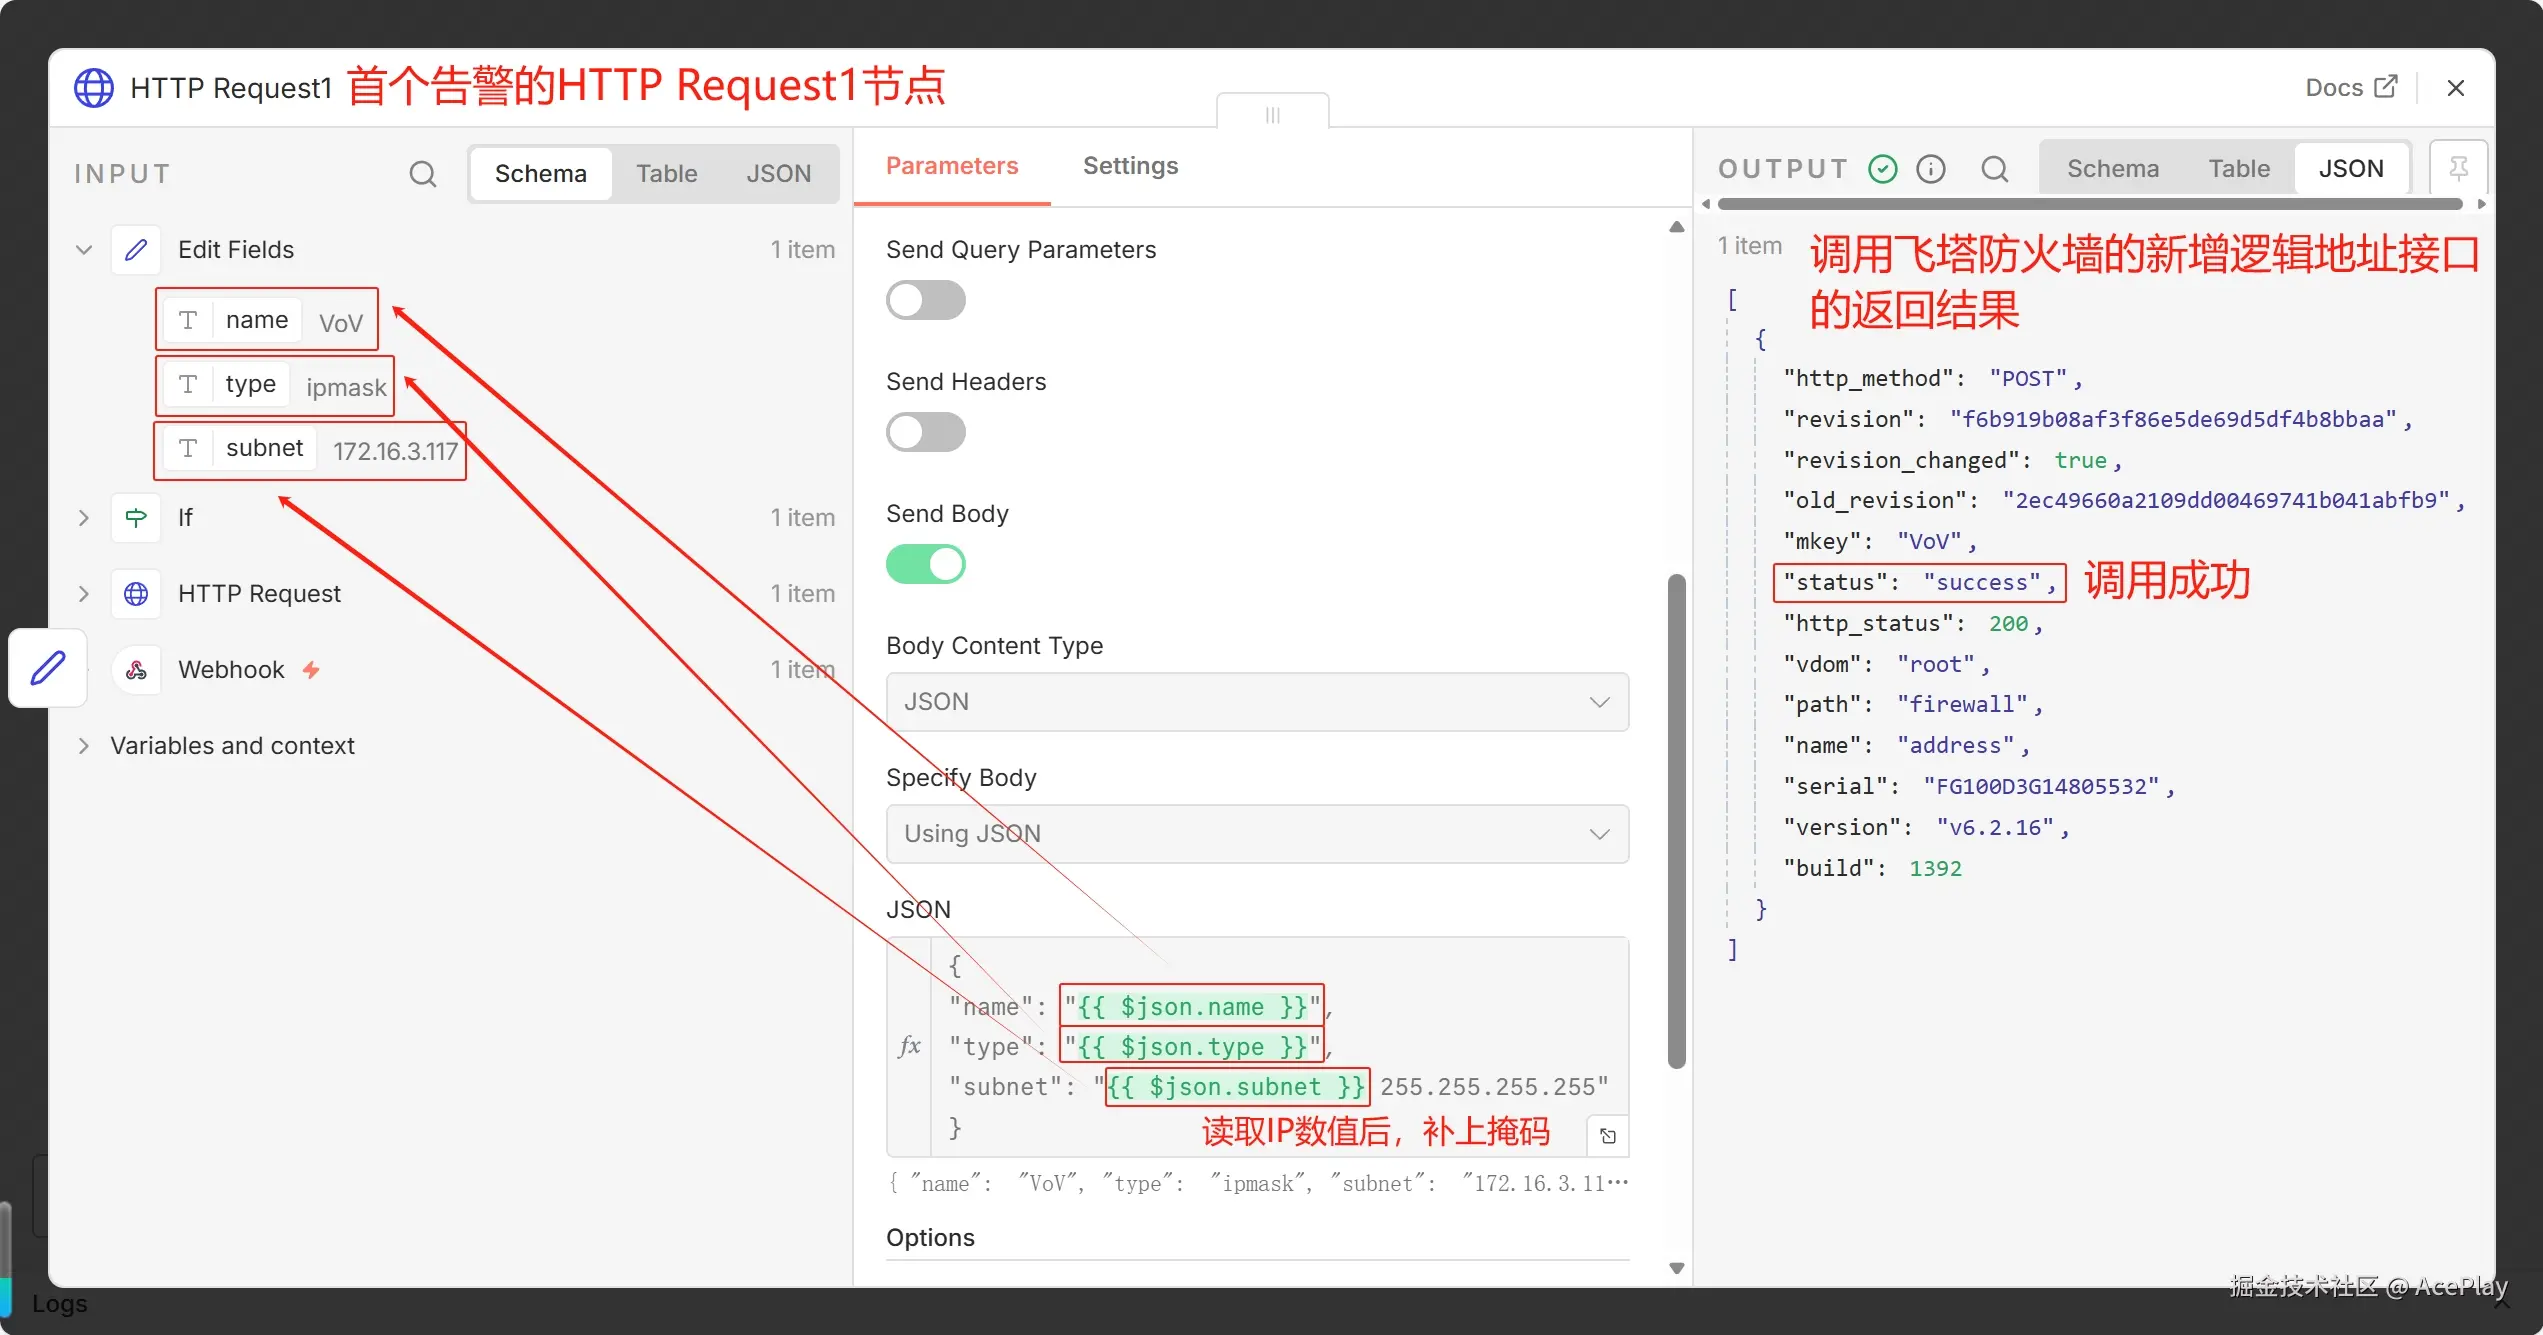Open the Body Content Type dropdown

pyautogui.click(x=1257, y=702)
